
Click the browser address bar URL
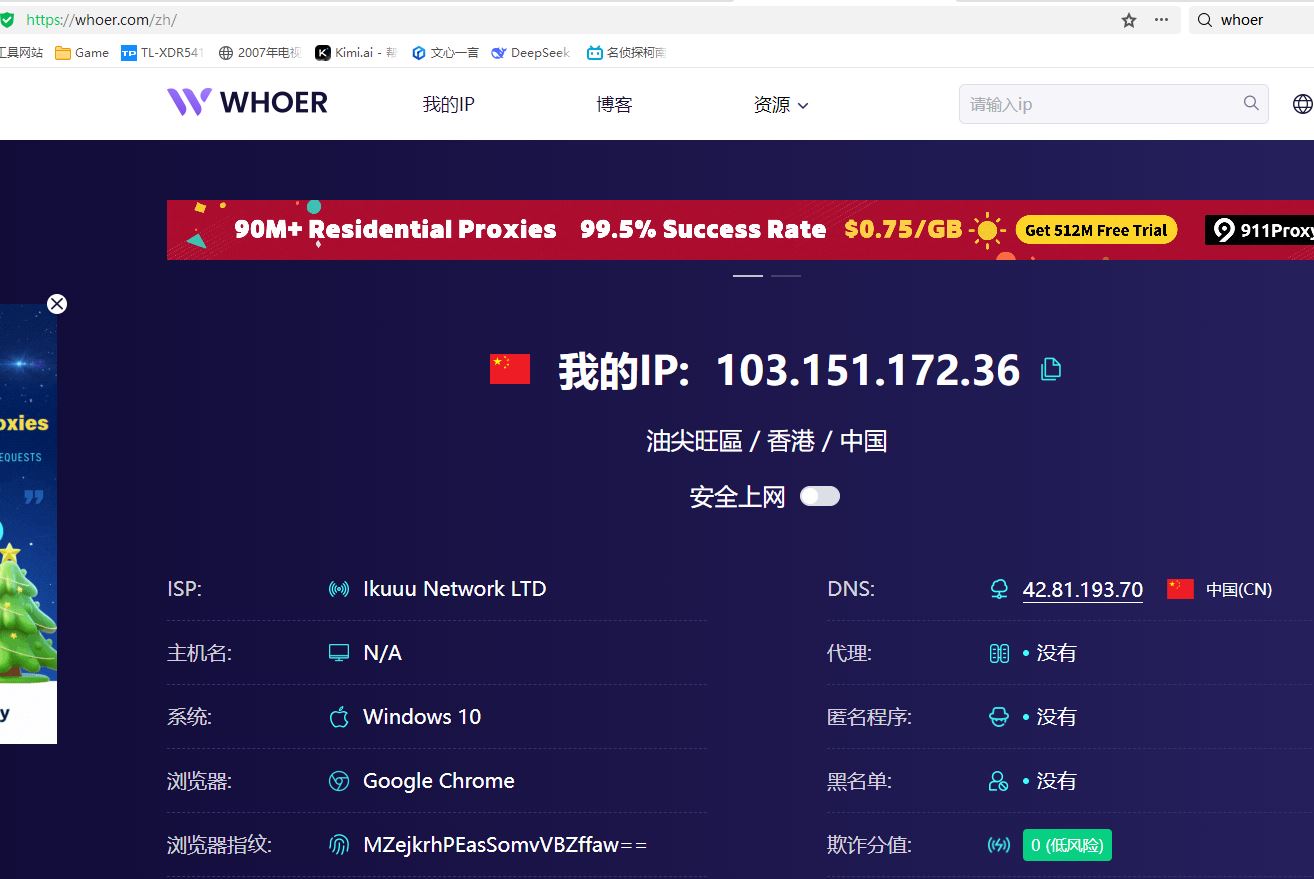(x=101, y=20)
